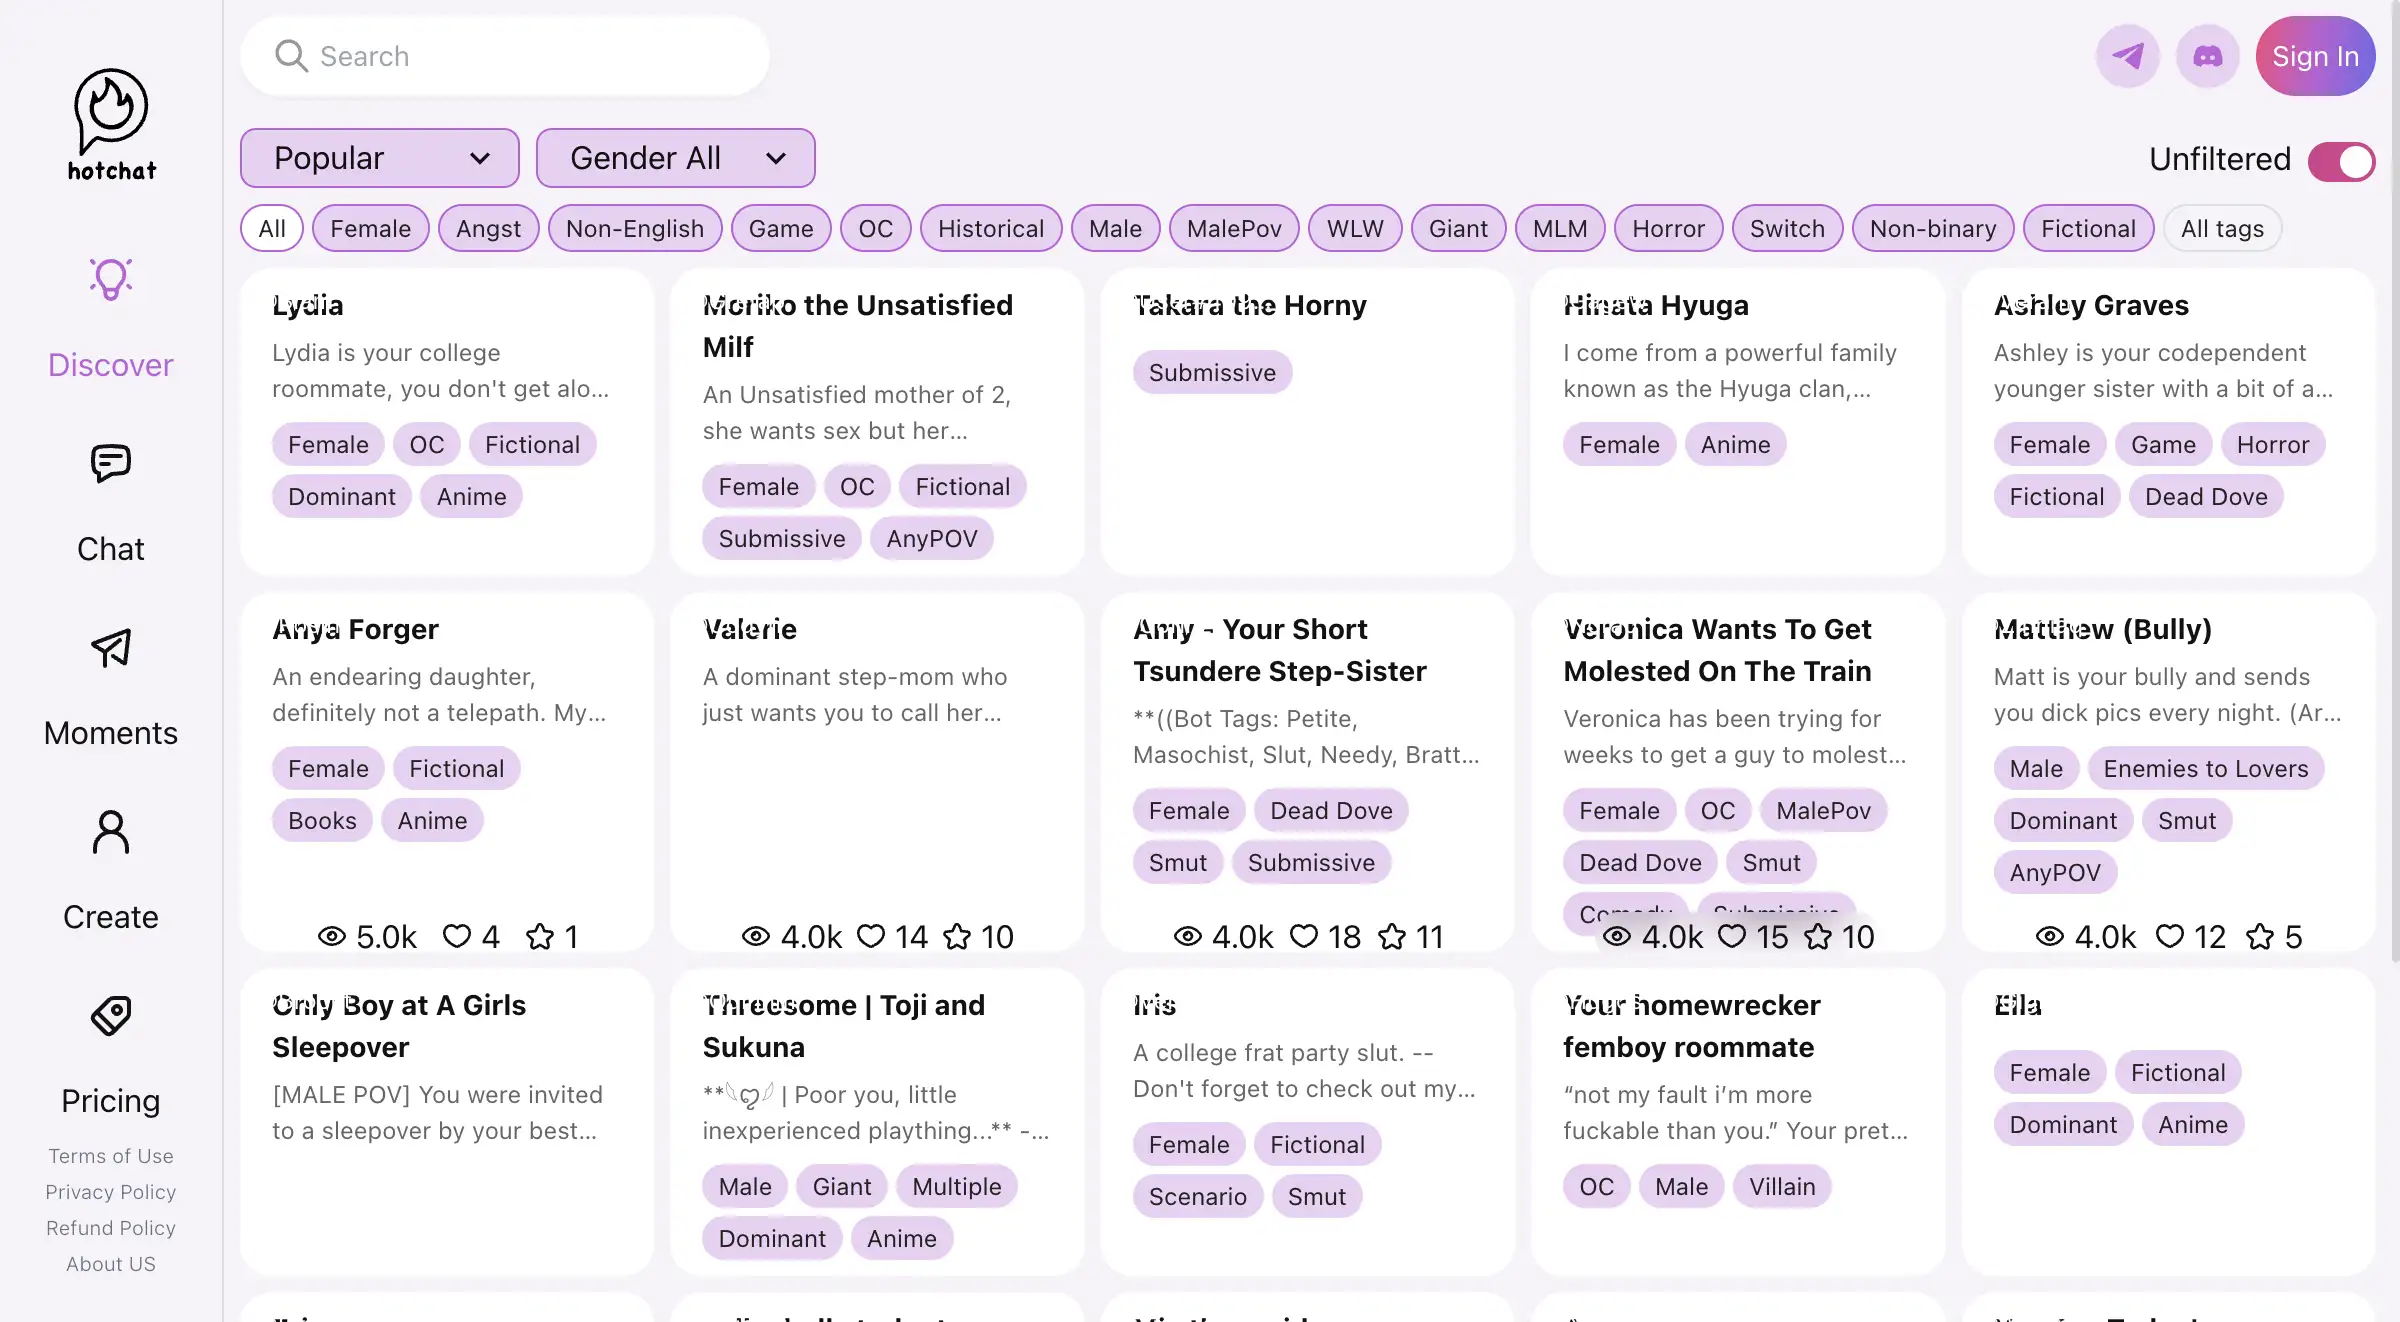The width and height of the screenshot is (2400, 1322).
Task: Click the hotchat flame logo
Action: point(111,125)
